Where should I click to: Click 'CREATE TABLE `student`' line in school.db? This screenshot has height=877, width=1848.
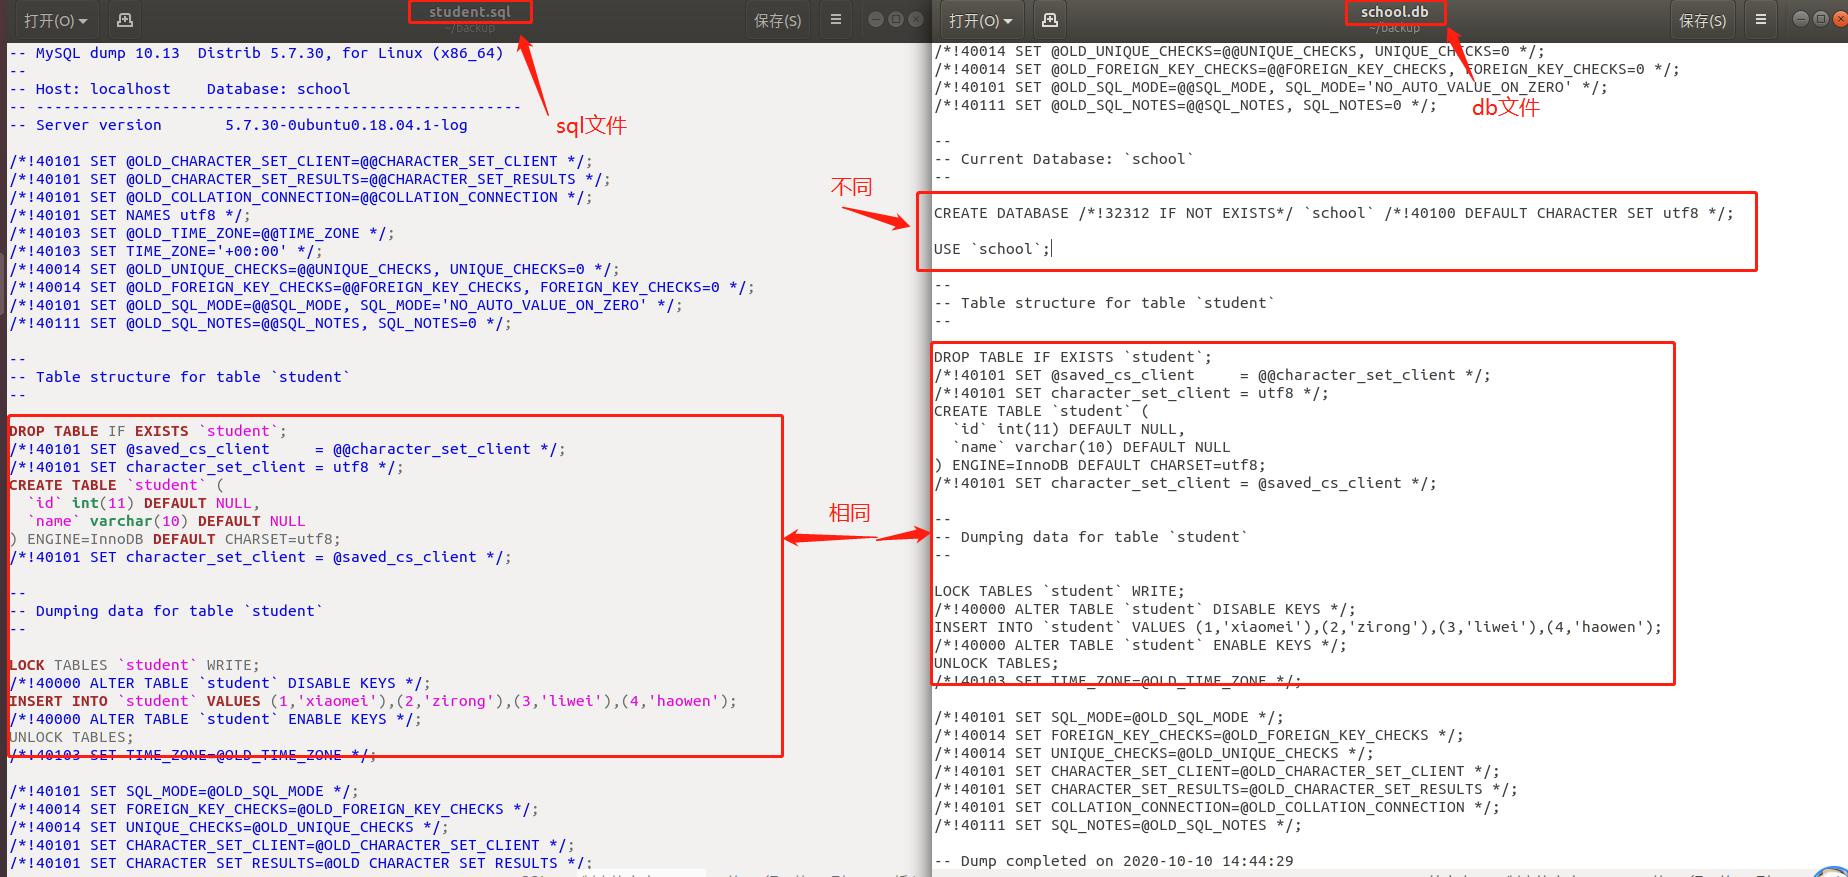[1042, 411]
